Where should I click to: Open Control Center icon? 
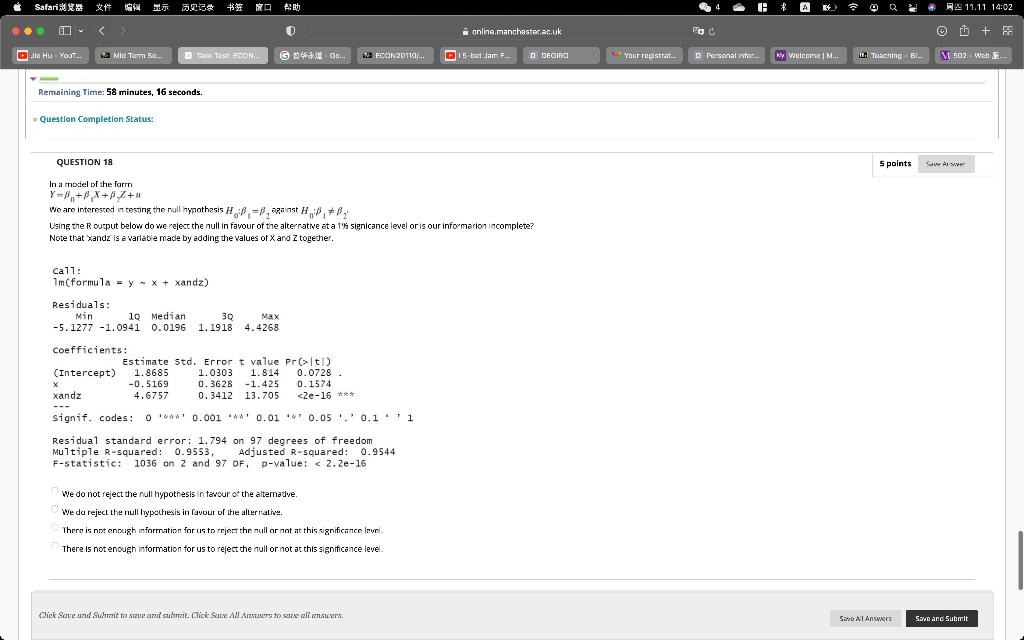point(912,7)
